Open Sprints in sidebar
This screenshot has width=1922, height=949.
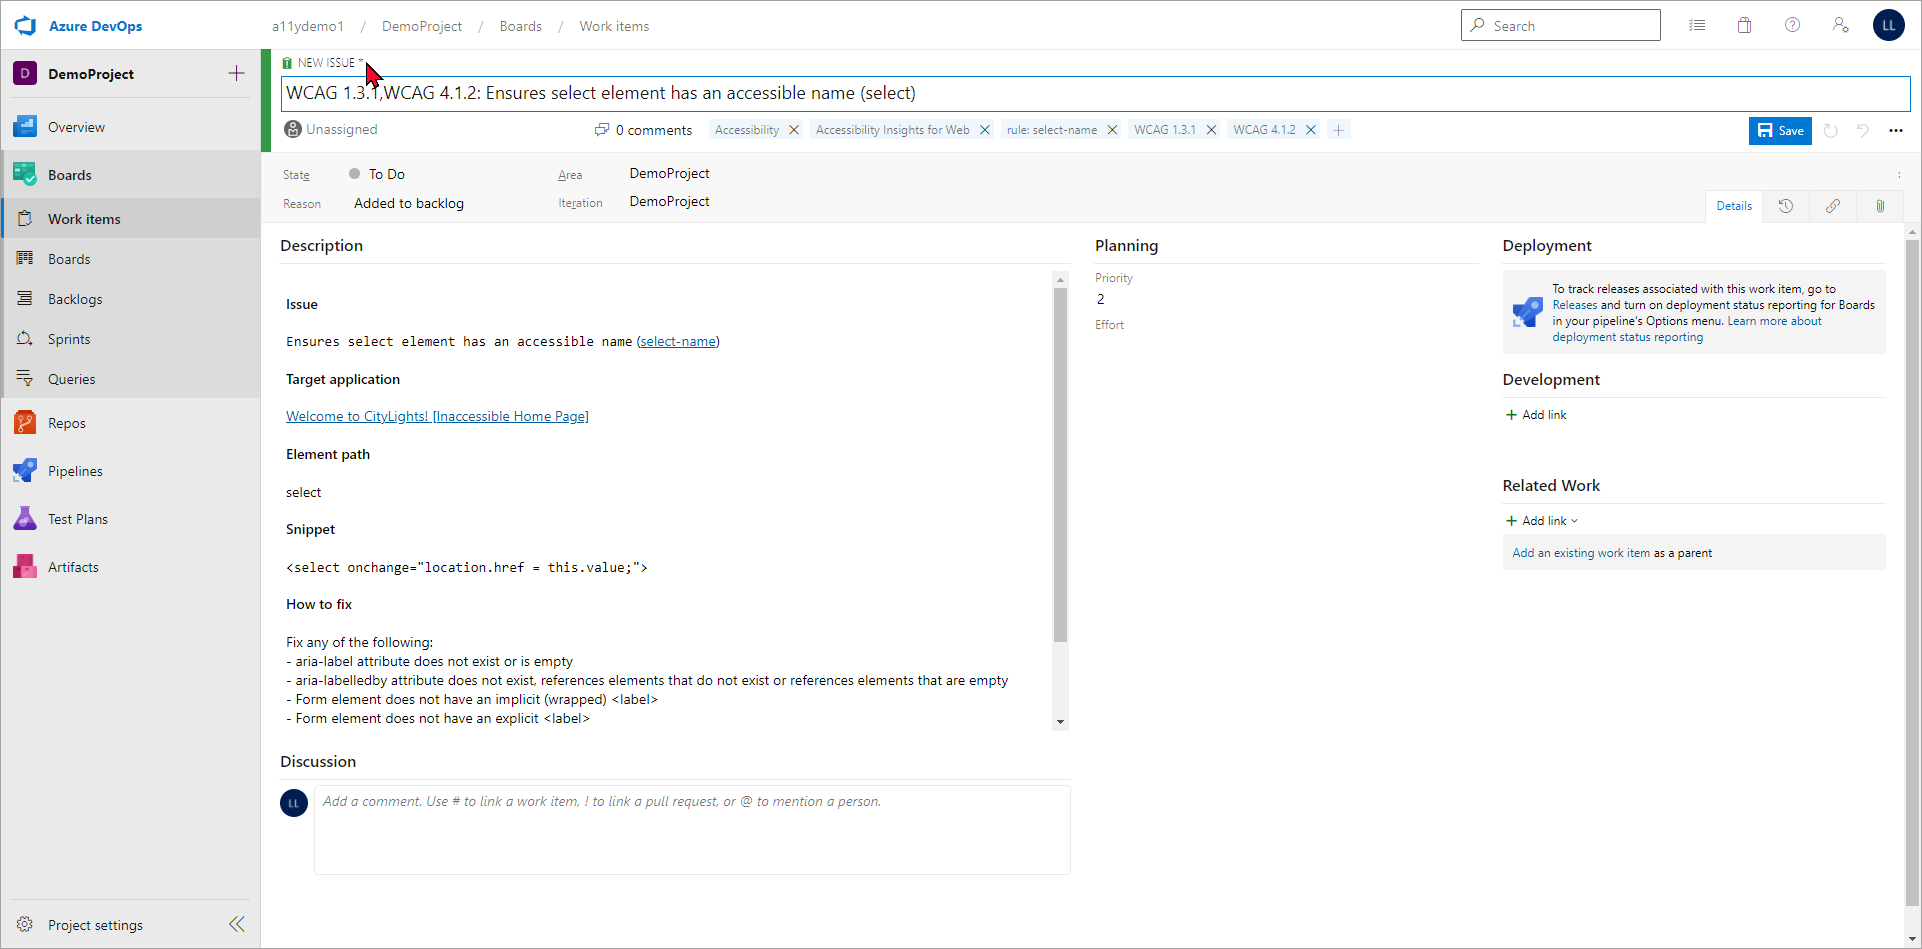coord(130,339)
